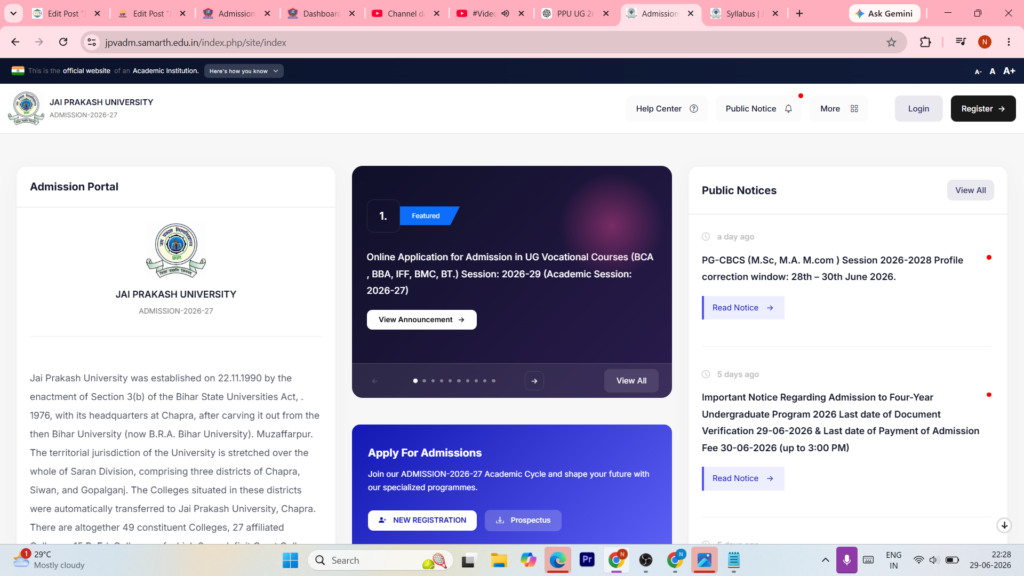The image size is (1024, 576).
Task: Open a new browser tab
Action: click(799, 13)
